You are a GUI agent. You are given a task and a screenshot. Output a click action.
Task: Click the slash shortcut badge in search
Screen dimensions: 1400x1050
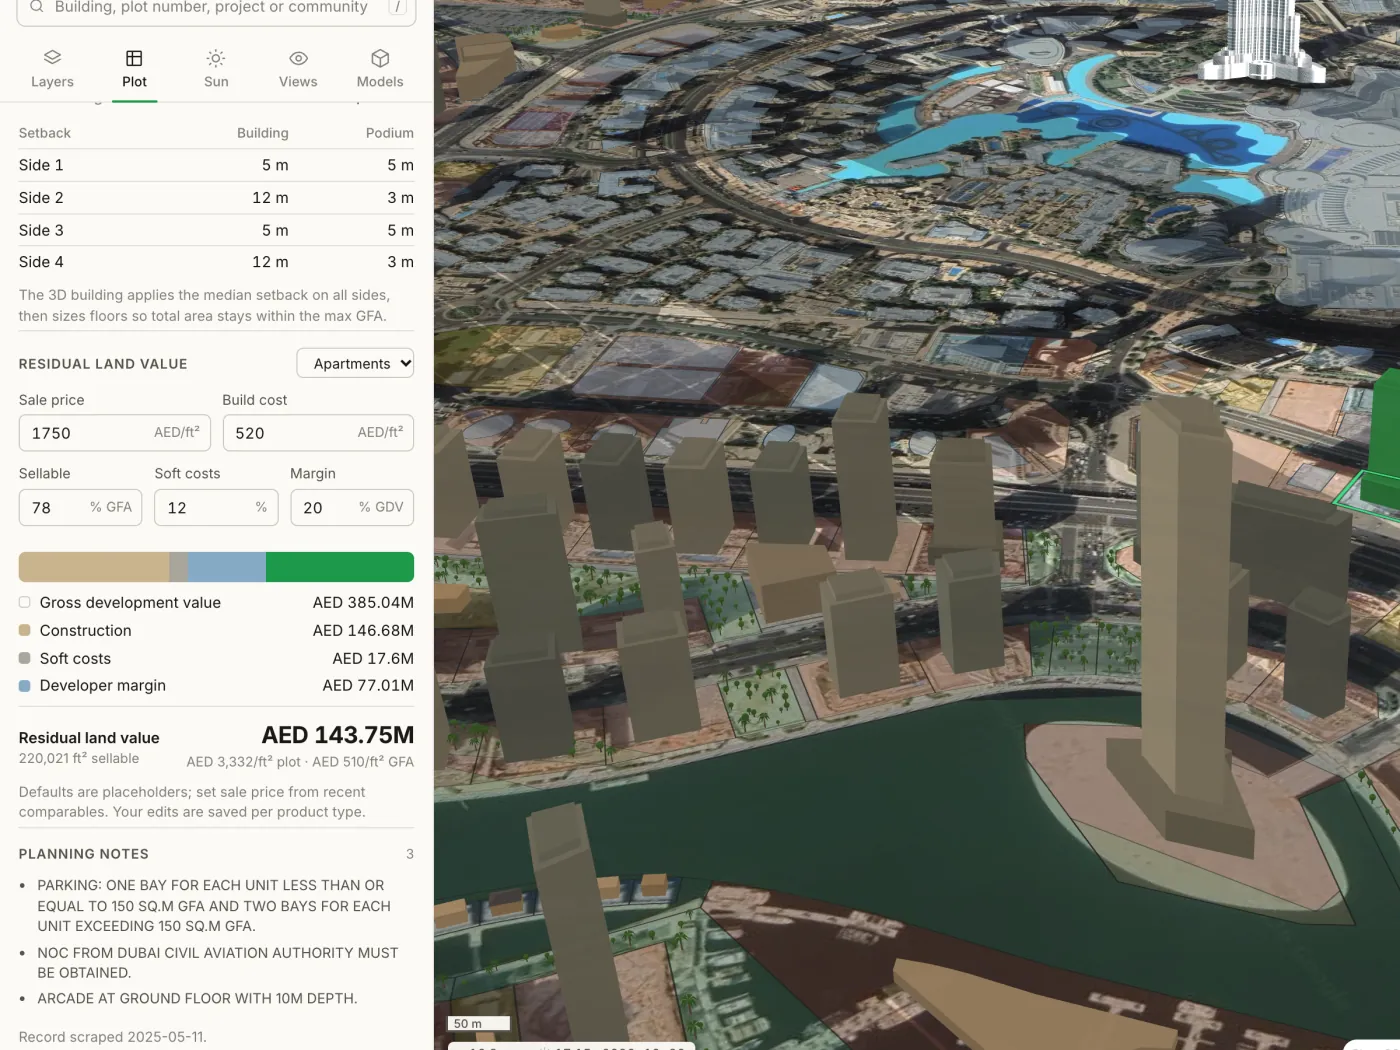pos(398,7)
